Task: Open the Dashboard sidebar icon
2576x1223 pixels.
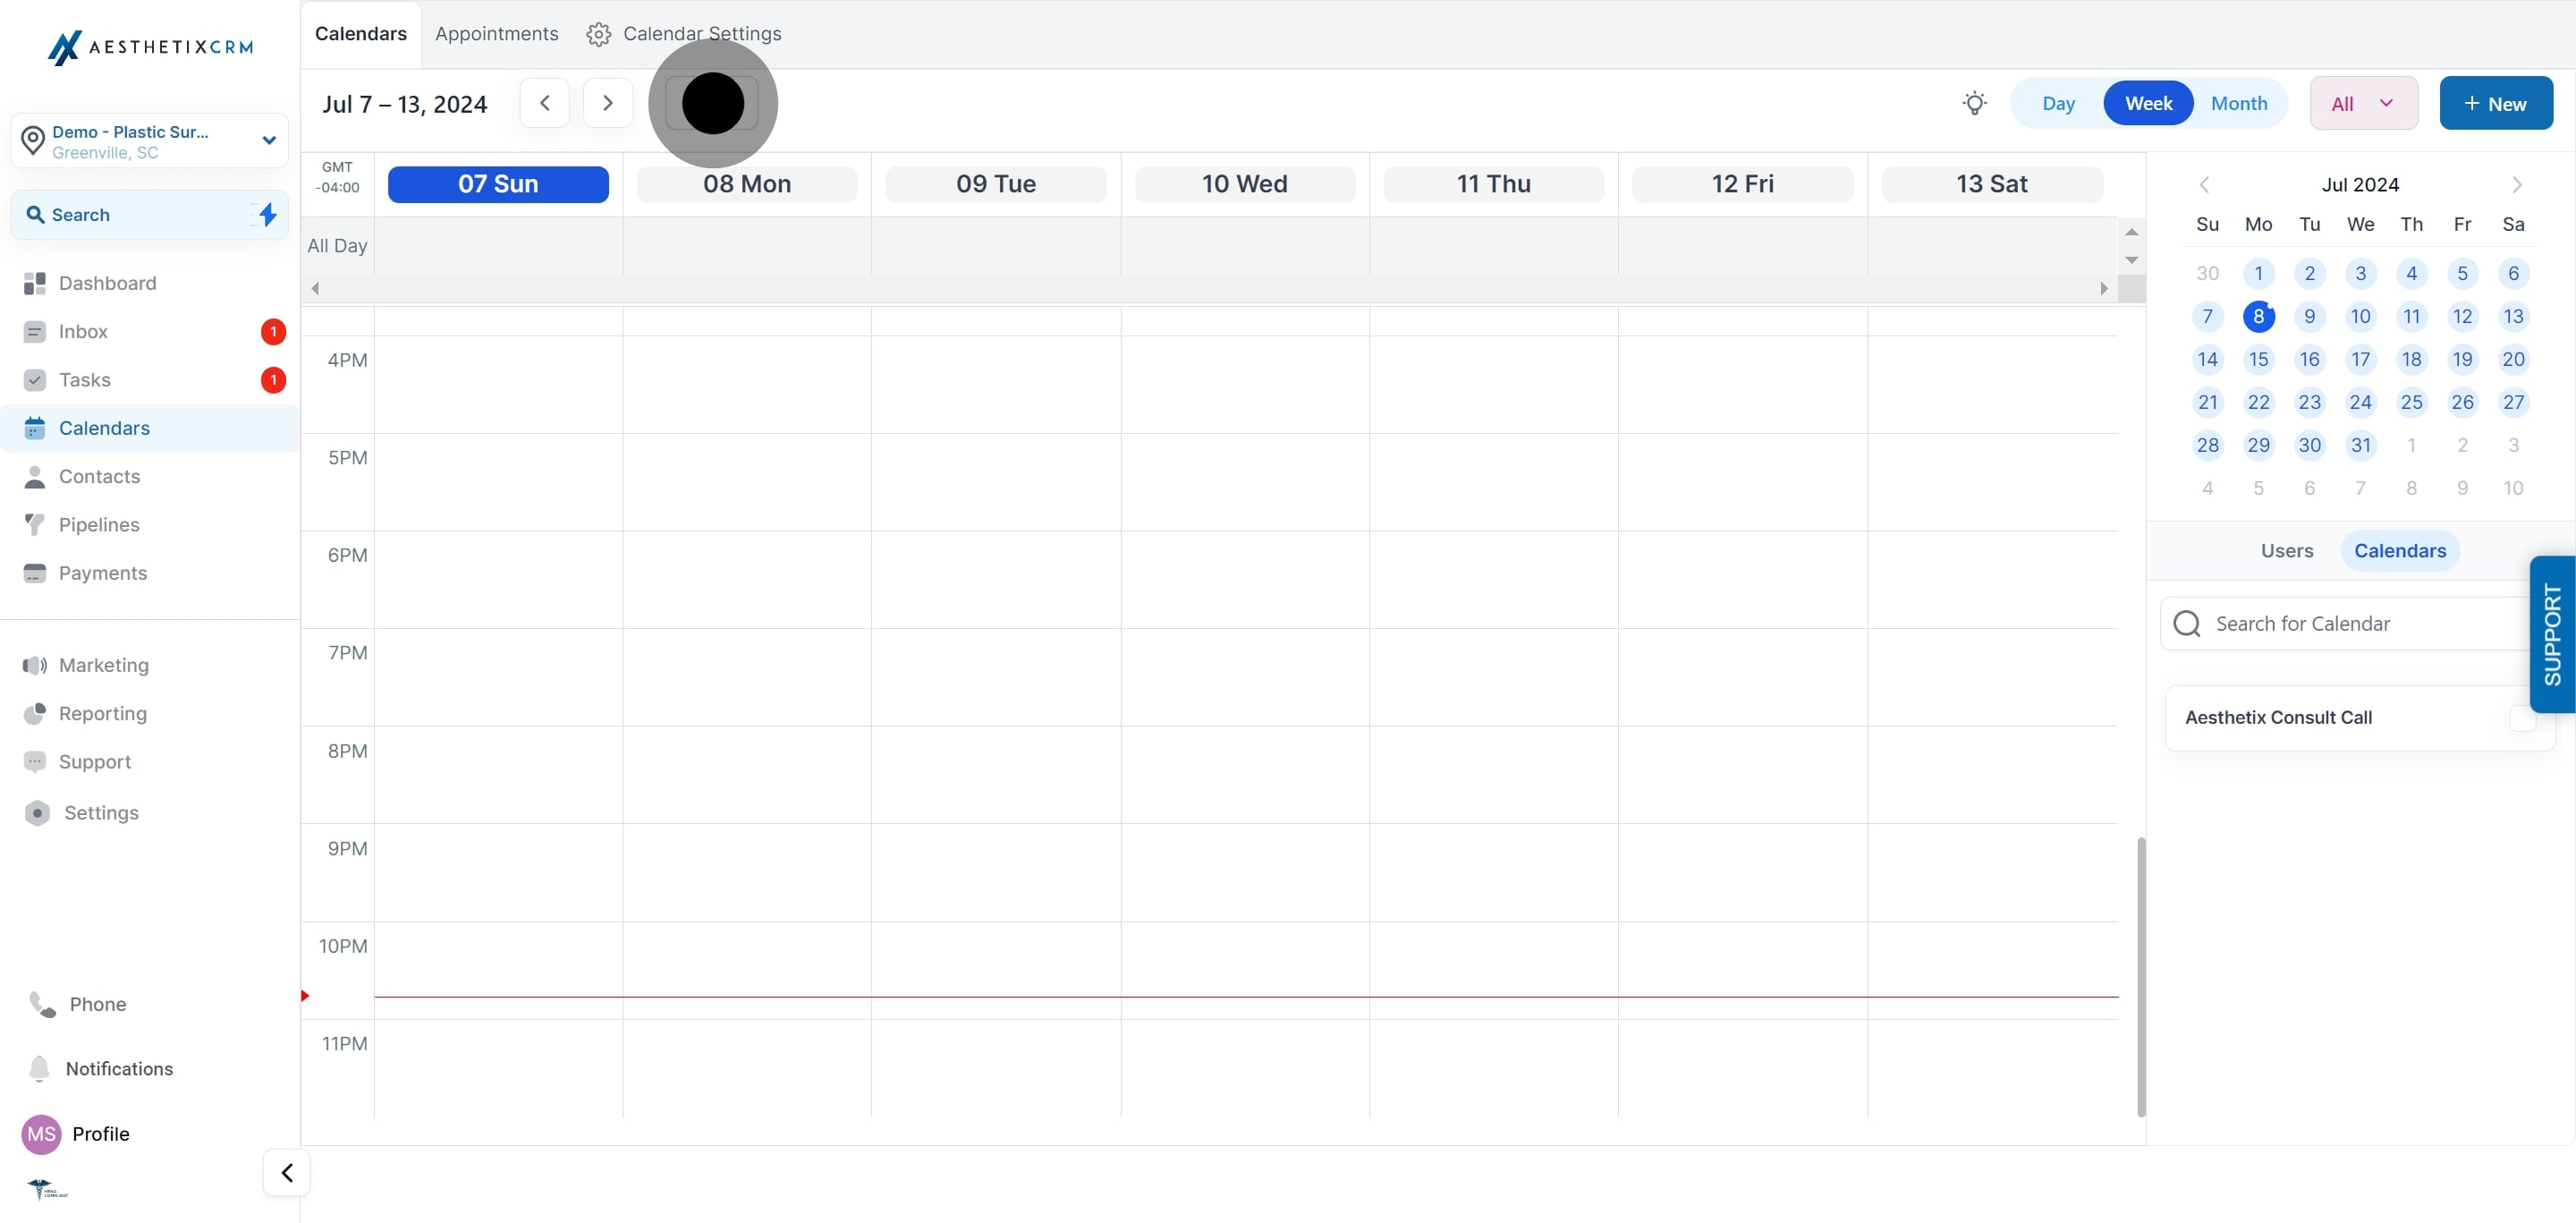Action: (35, 283)
